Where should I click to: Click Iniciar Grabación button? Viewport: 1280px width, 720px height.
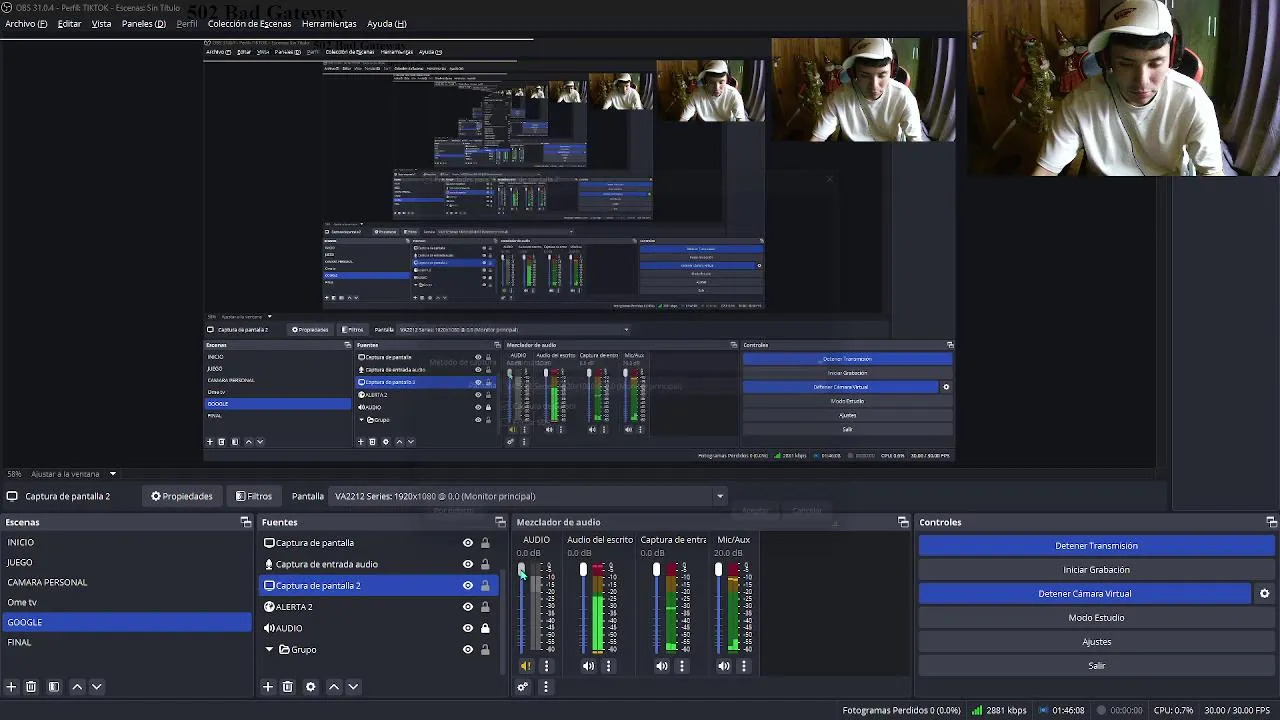1096,570
